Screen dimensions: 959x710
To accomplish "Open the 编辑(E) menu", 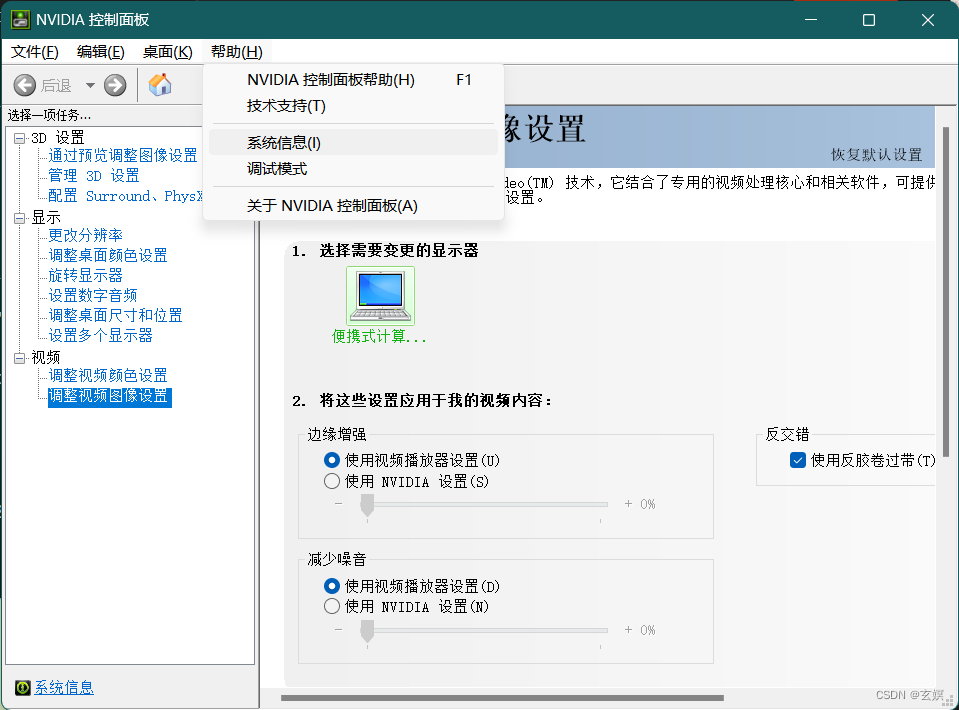I will click(101, 52).
